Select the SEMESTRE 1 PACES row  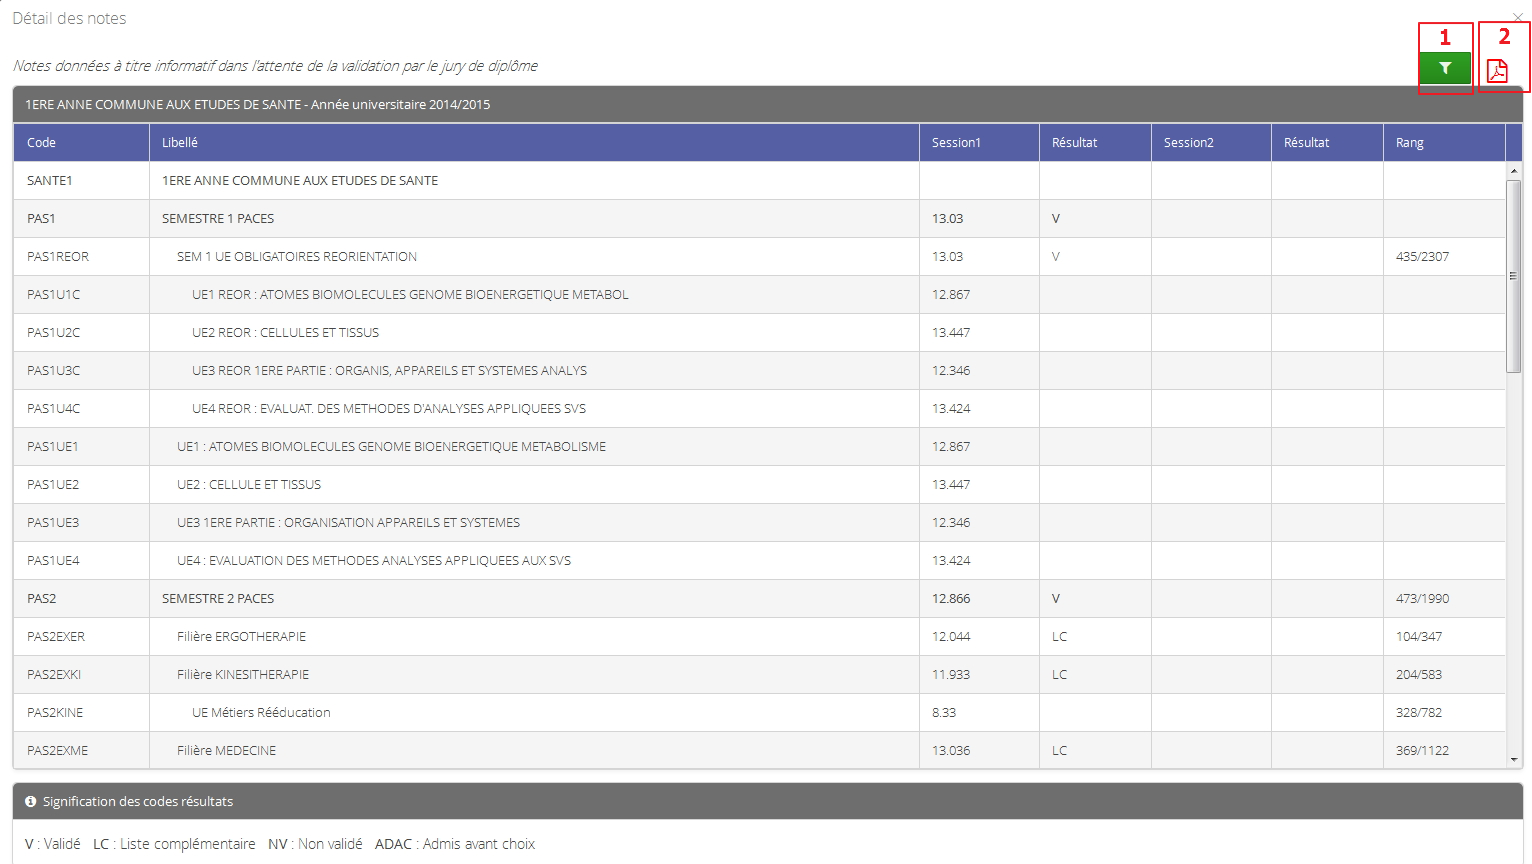click(218, 219)
